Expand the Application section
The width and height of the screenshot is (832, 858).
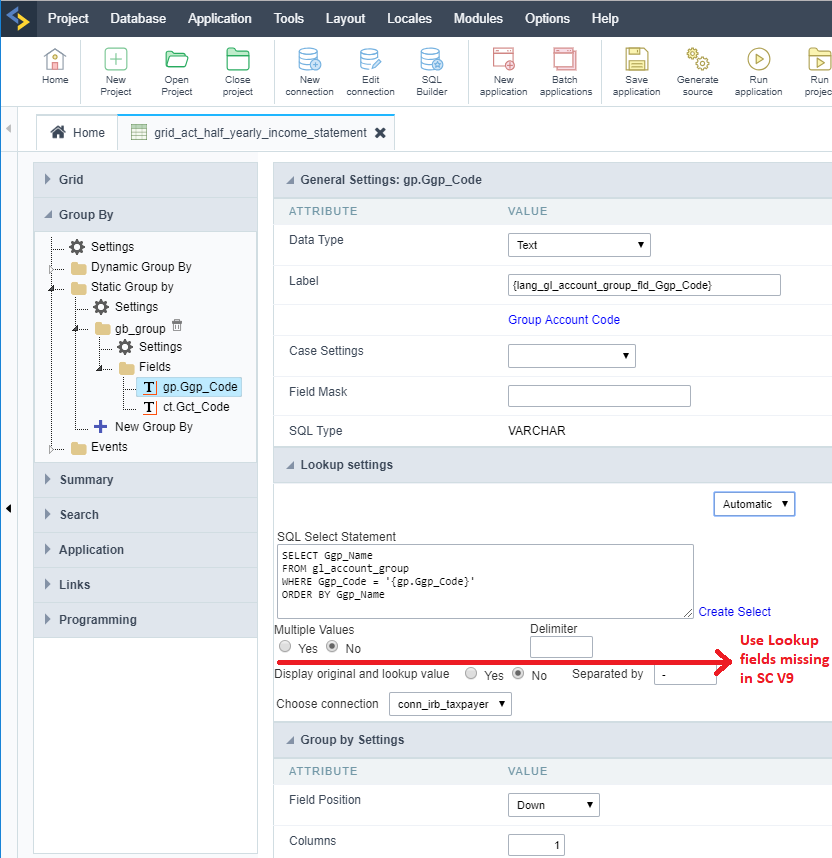pos(146,550)
